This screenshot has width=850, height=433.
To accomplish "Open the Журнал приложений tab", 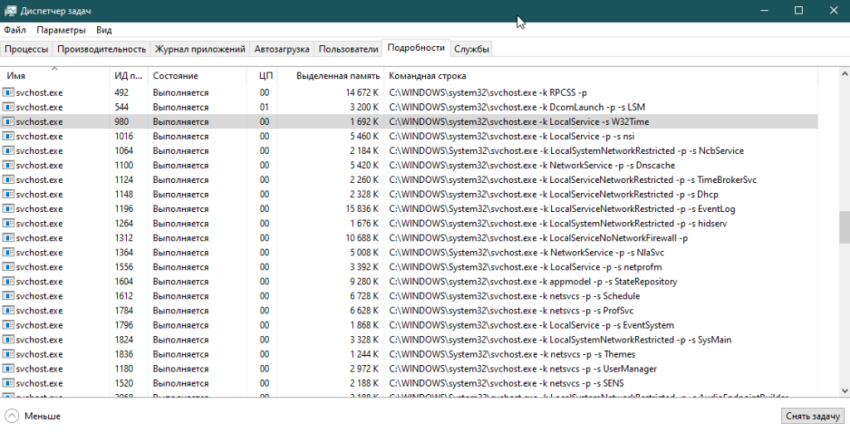I will 200,49.
